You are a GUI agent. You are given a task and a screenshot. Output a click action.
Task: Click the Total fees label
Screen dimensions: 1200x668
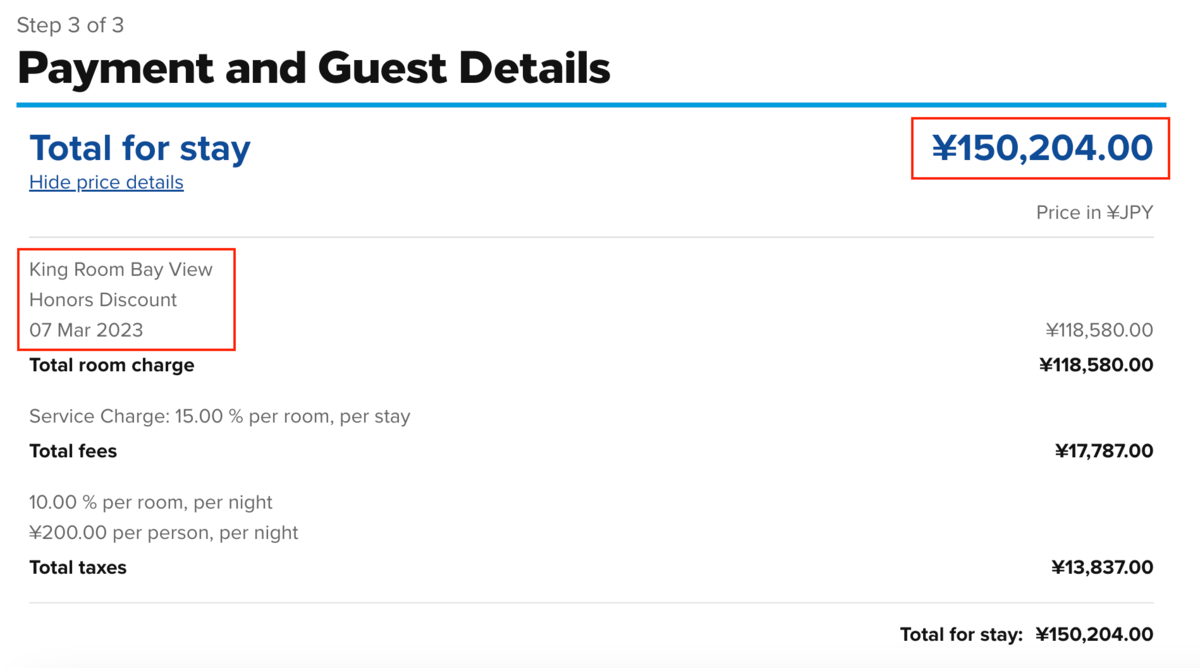click(x=73, y=451)
